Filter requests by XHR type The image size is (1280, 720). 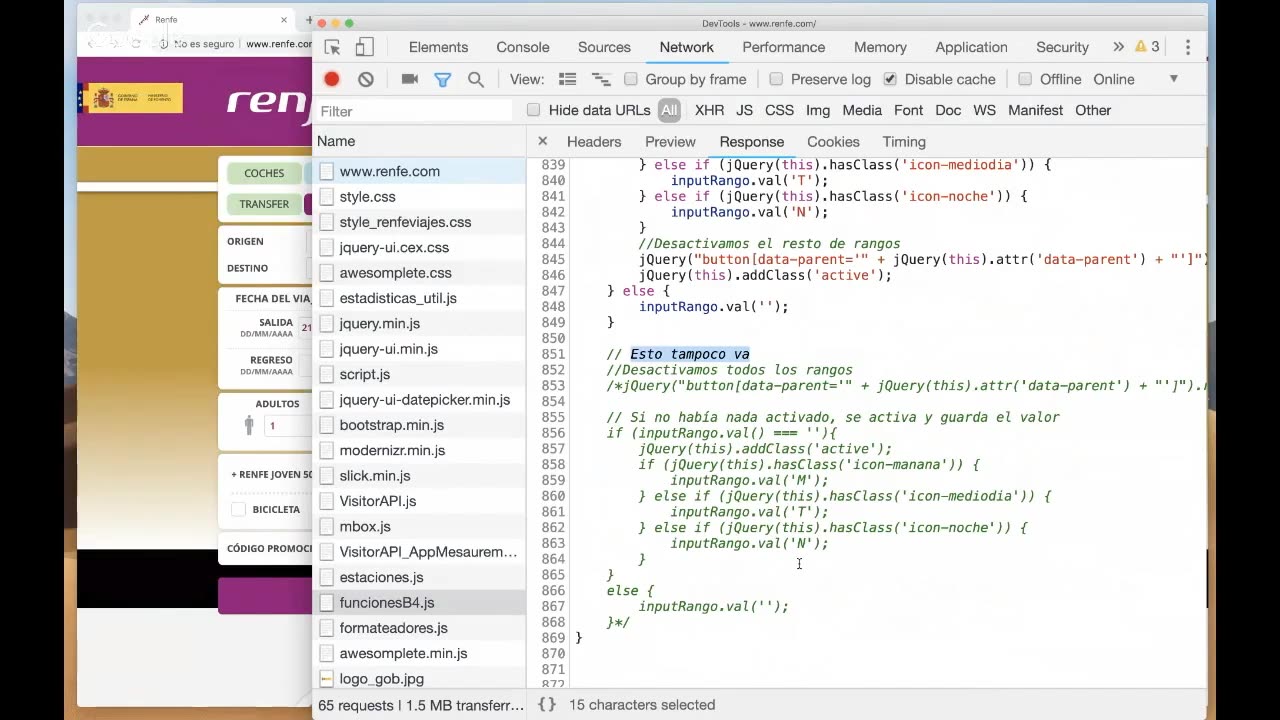tap(709, 110)
